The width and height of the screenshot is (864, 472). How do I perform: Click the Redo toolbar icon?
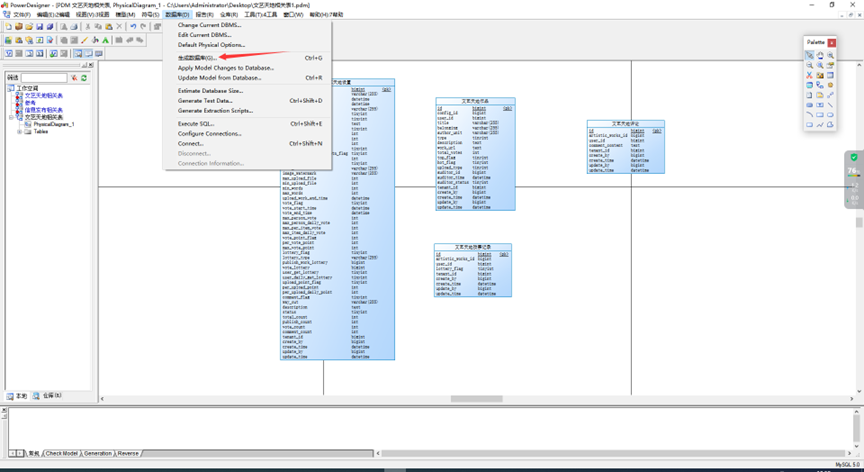143,26
